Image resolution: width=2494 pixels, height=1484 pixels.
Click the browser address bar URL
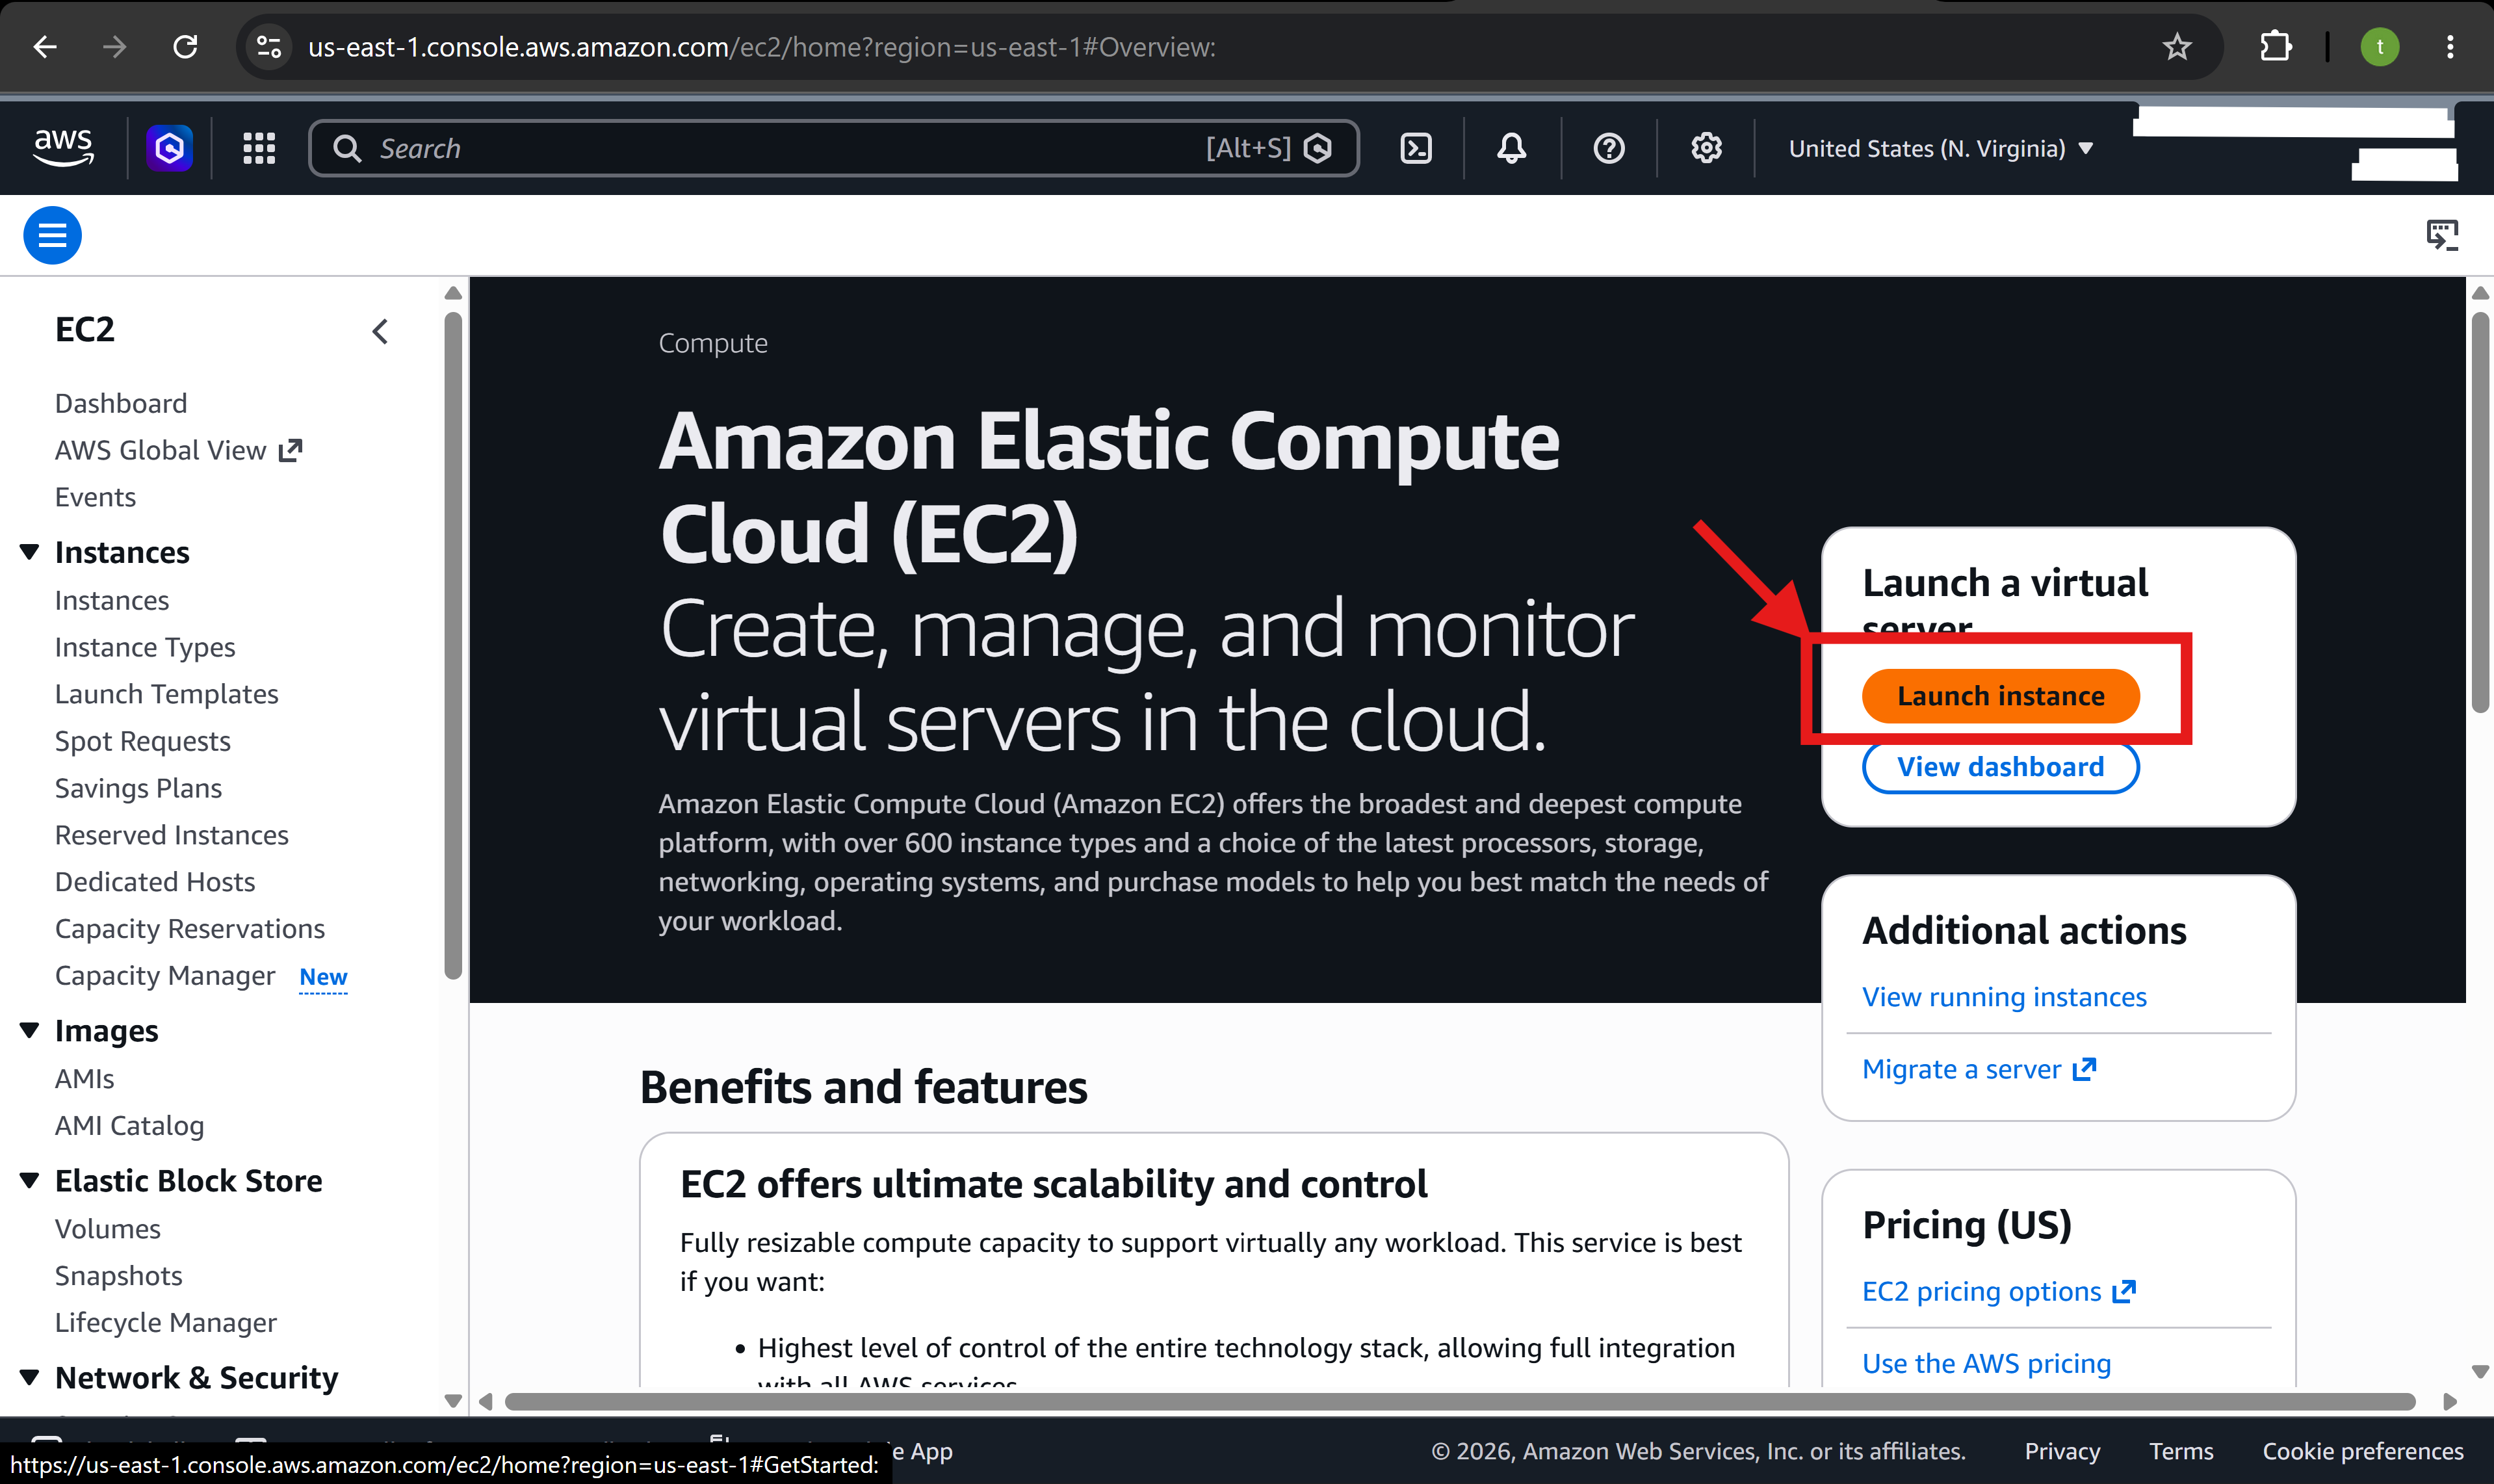(761, 47)
